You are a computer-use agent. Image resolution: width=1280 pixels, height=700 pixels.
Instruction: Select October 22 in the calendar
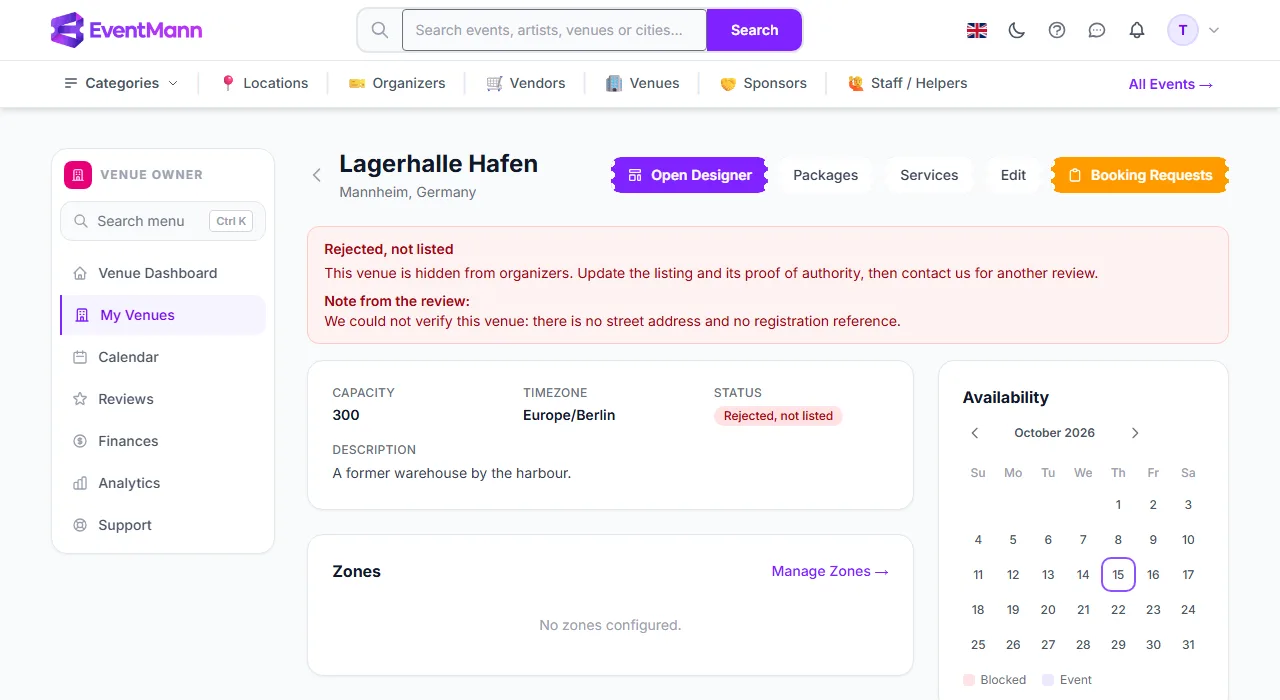1118,610
